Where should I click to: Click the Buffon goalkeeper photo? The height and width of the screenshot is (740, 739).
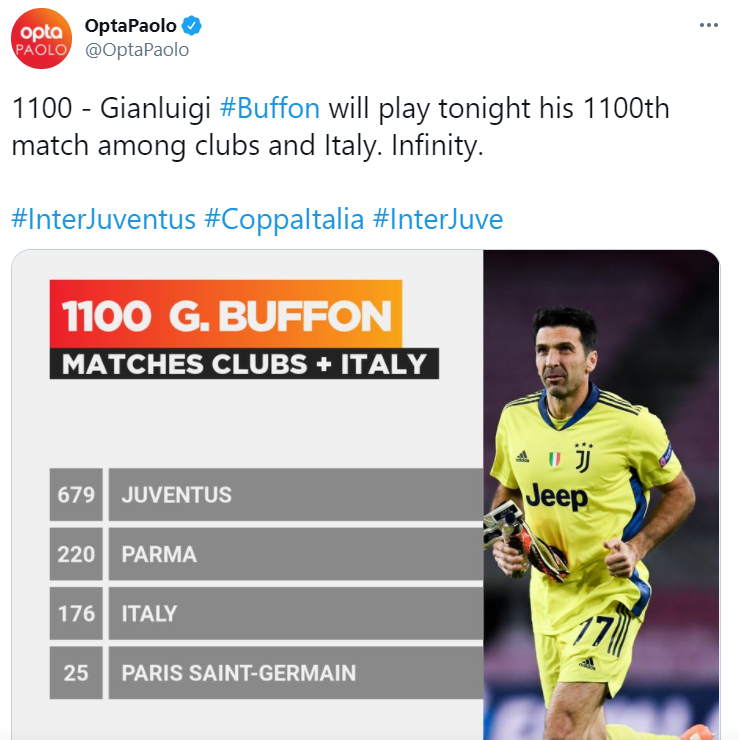coord(601,495)
